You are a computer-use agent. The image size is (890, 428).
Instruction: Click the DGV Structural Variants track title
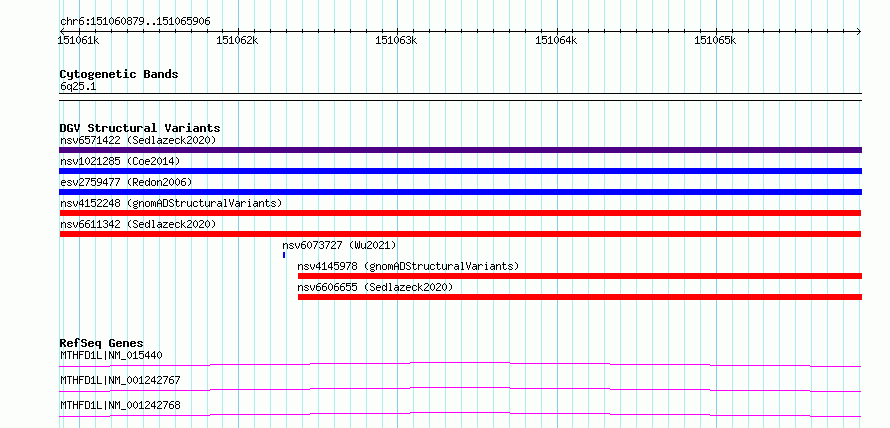coord(140,128)
